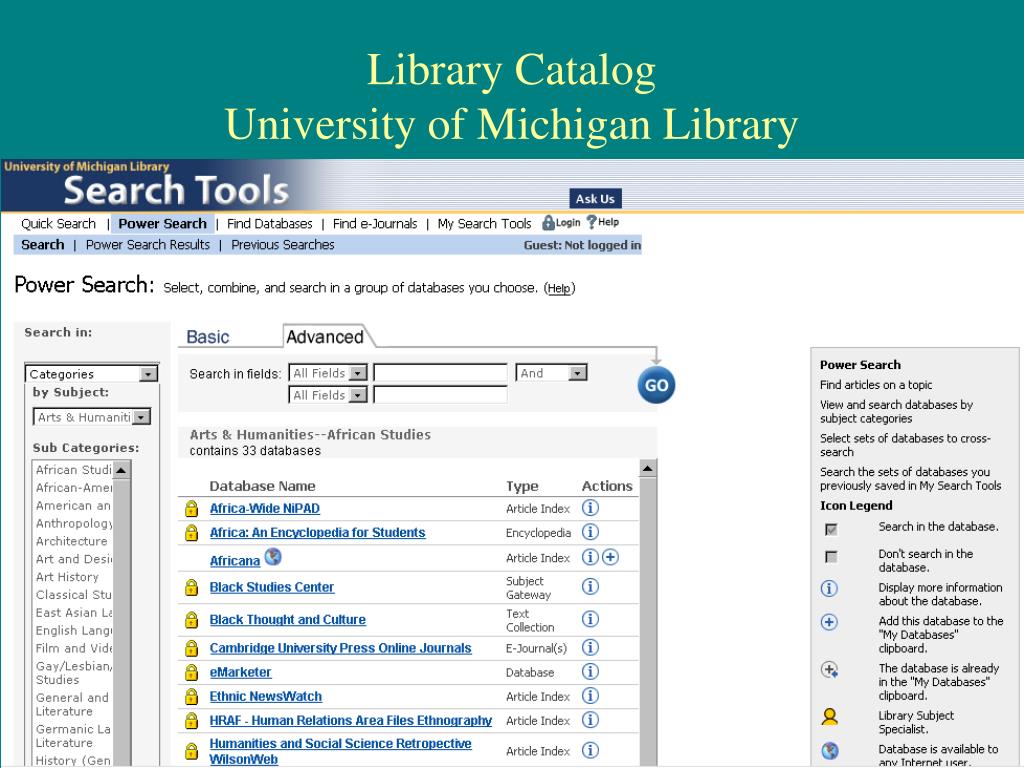This screenshot has height=768, width=1024.
Task: Switch to the Basic search tab
Action: point(208,337)
